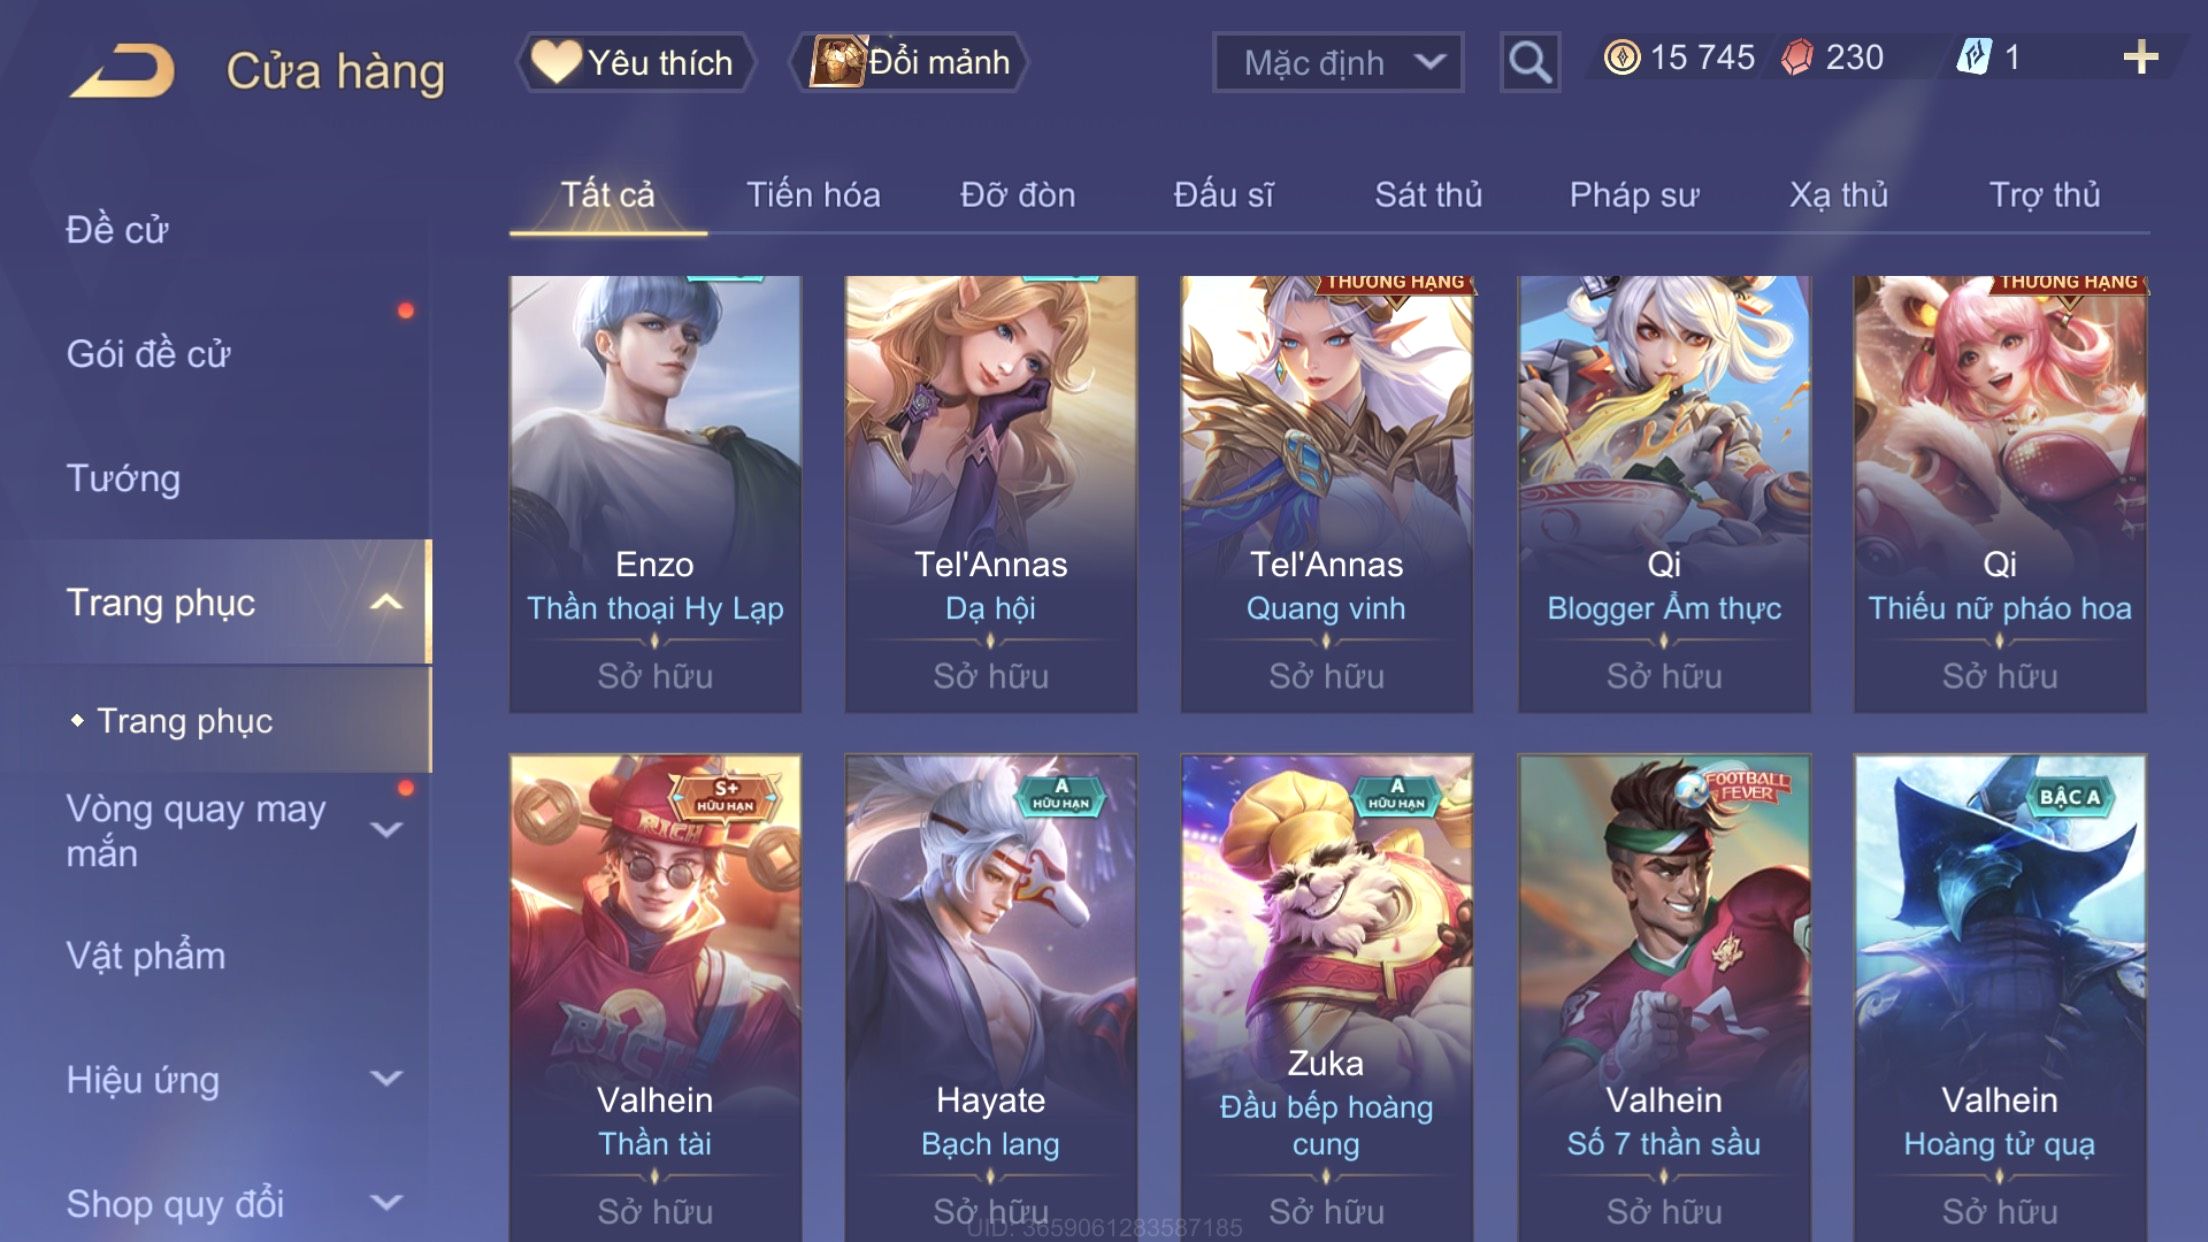Tap the golden back arrow icon
The width and height of the screenshot is (2208, 1242).
tap(122, 70)
